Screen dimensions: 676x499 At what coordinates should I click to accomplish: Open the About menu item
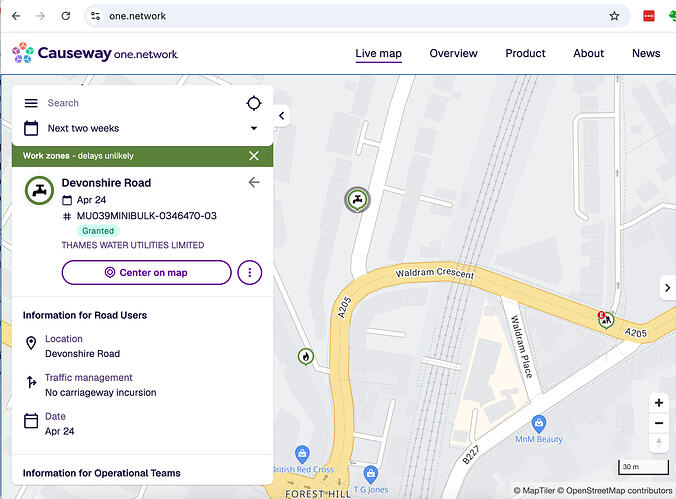coord(588,53)
